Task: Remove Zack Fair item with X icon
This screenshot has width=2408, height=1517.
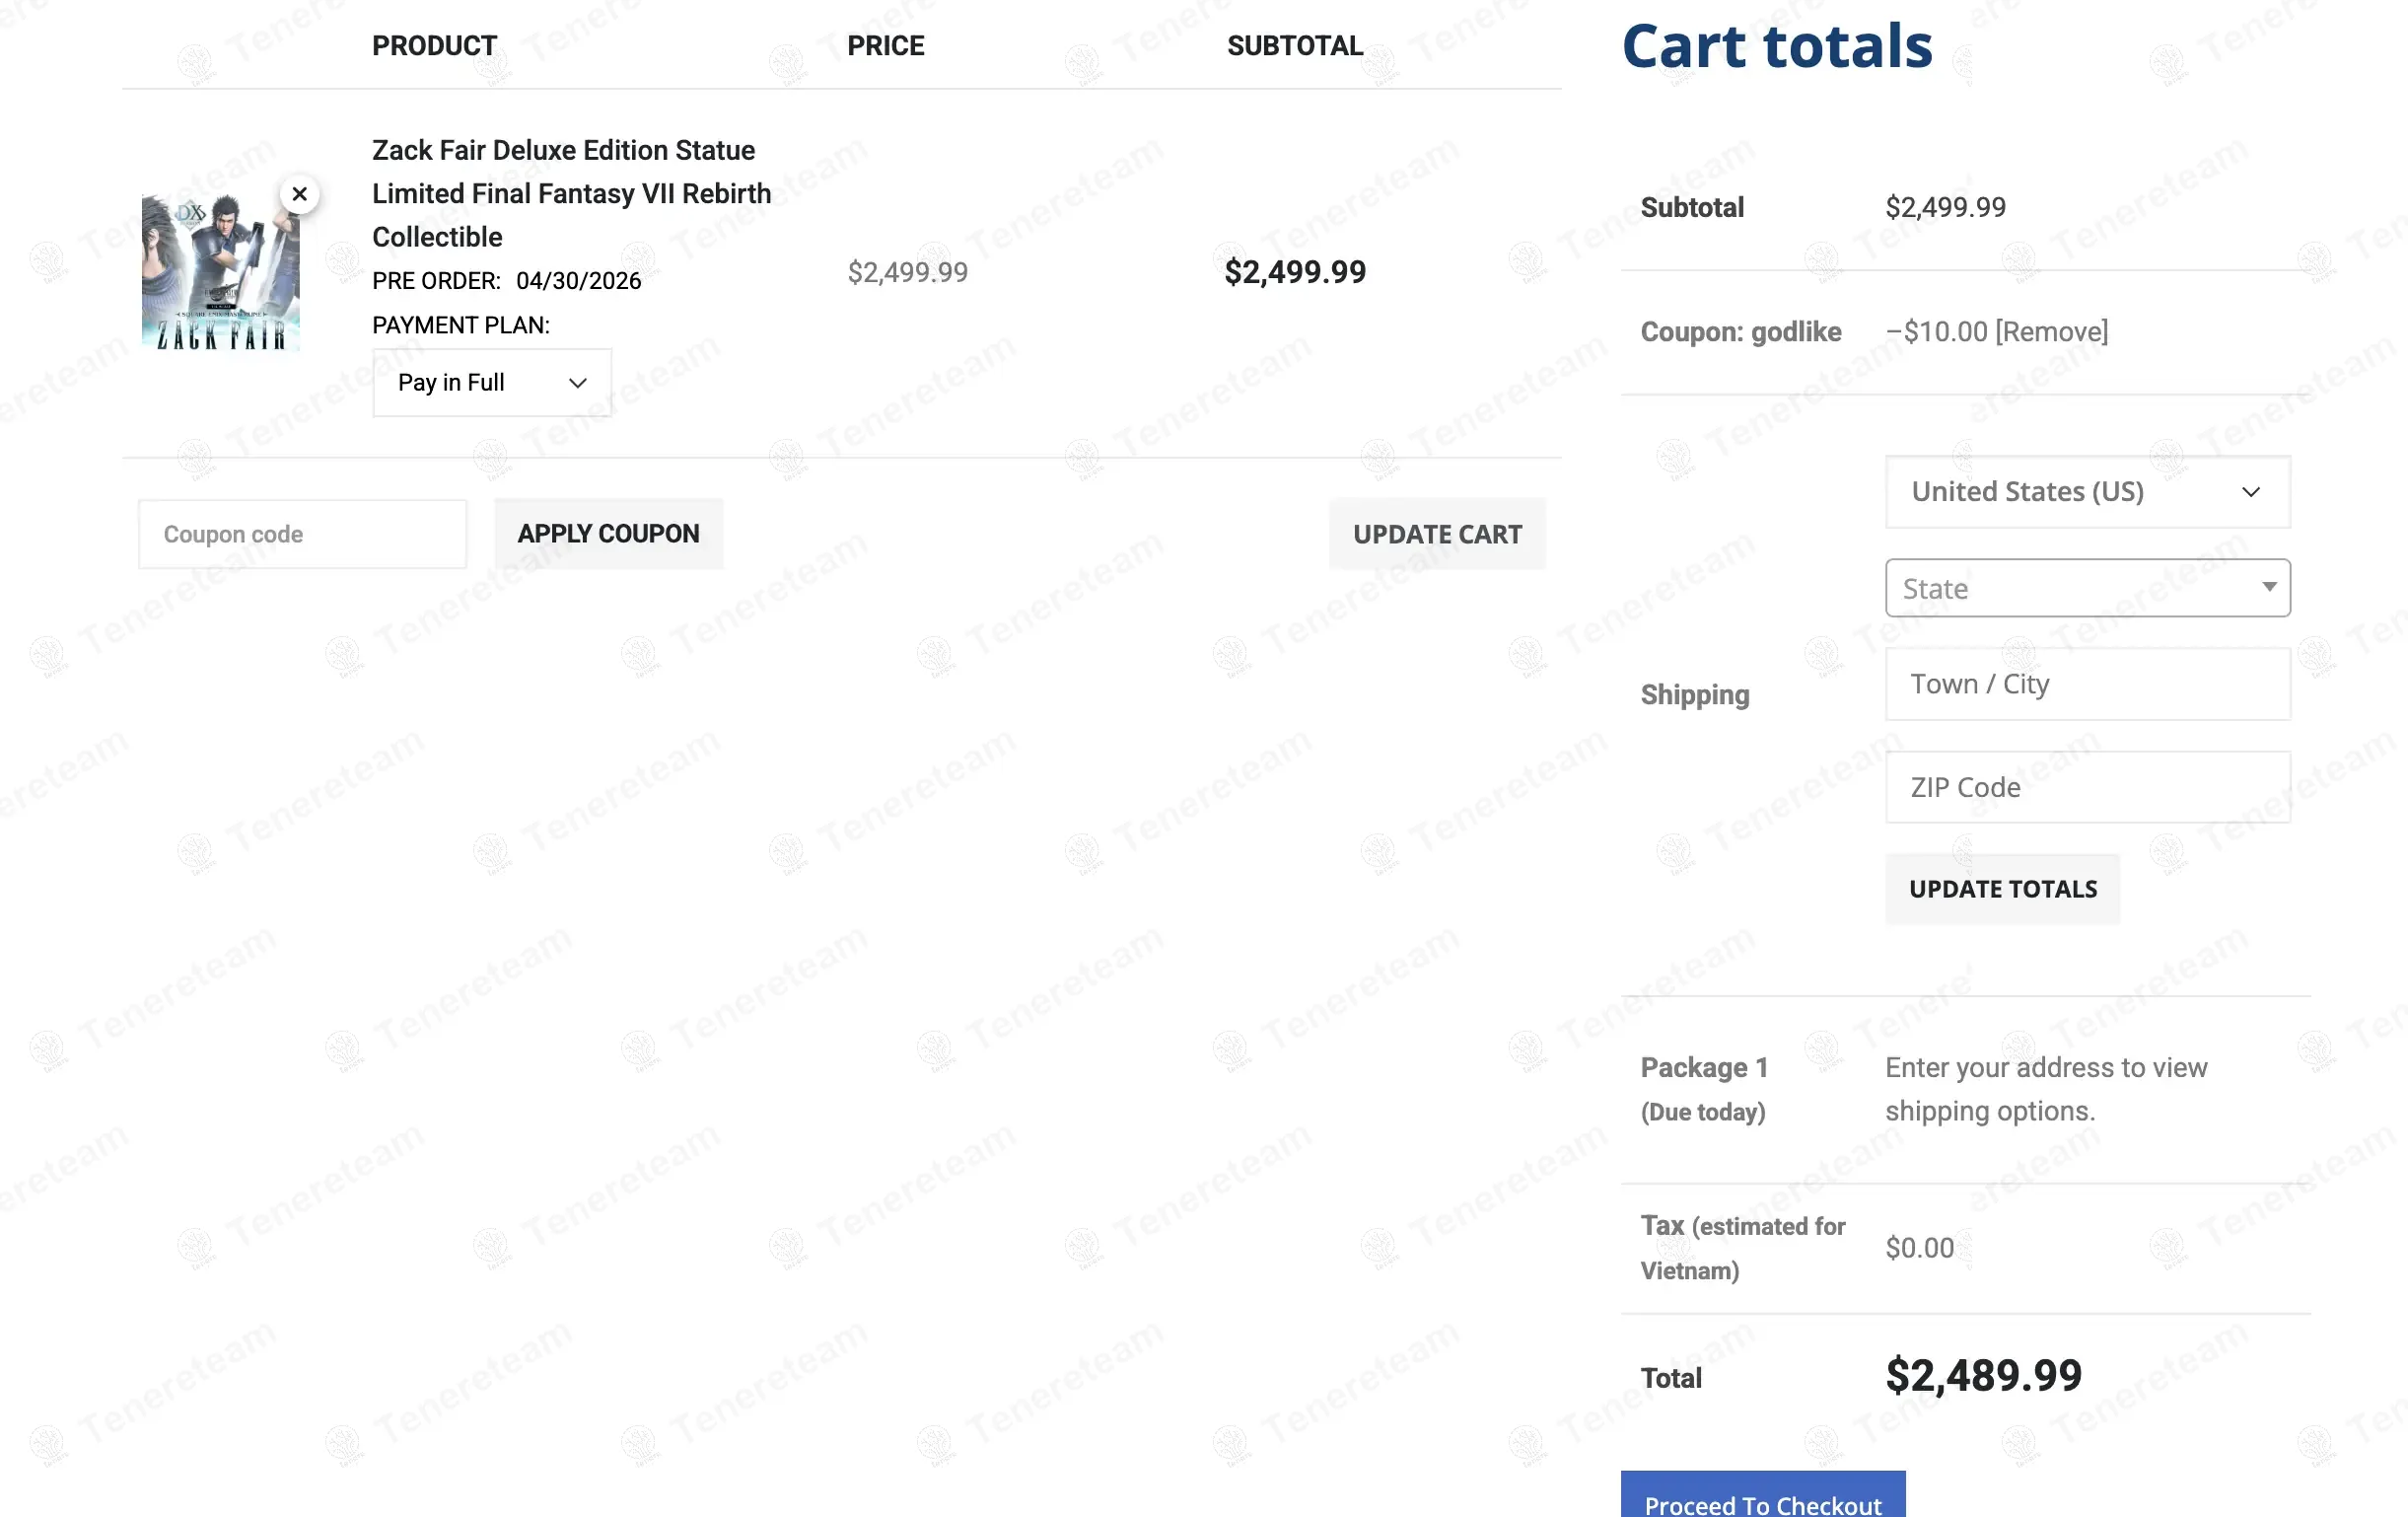Action: pos(299,194)
